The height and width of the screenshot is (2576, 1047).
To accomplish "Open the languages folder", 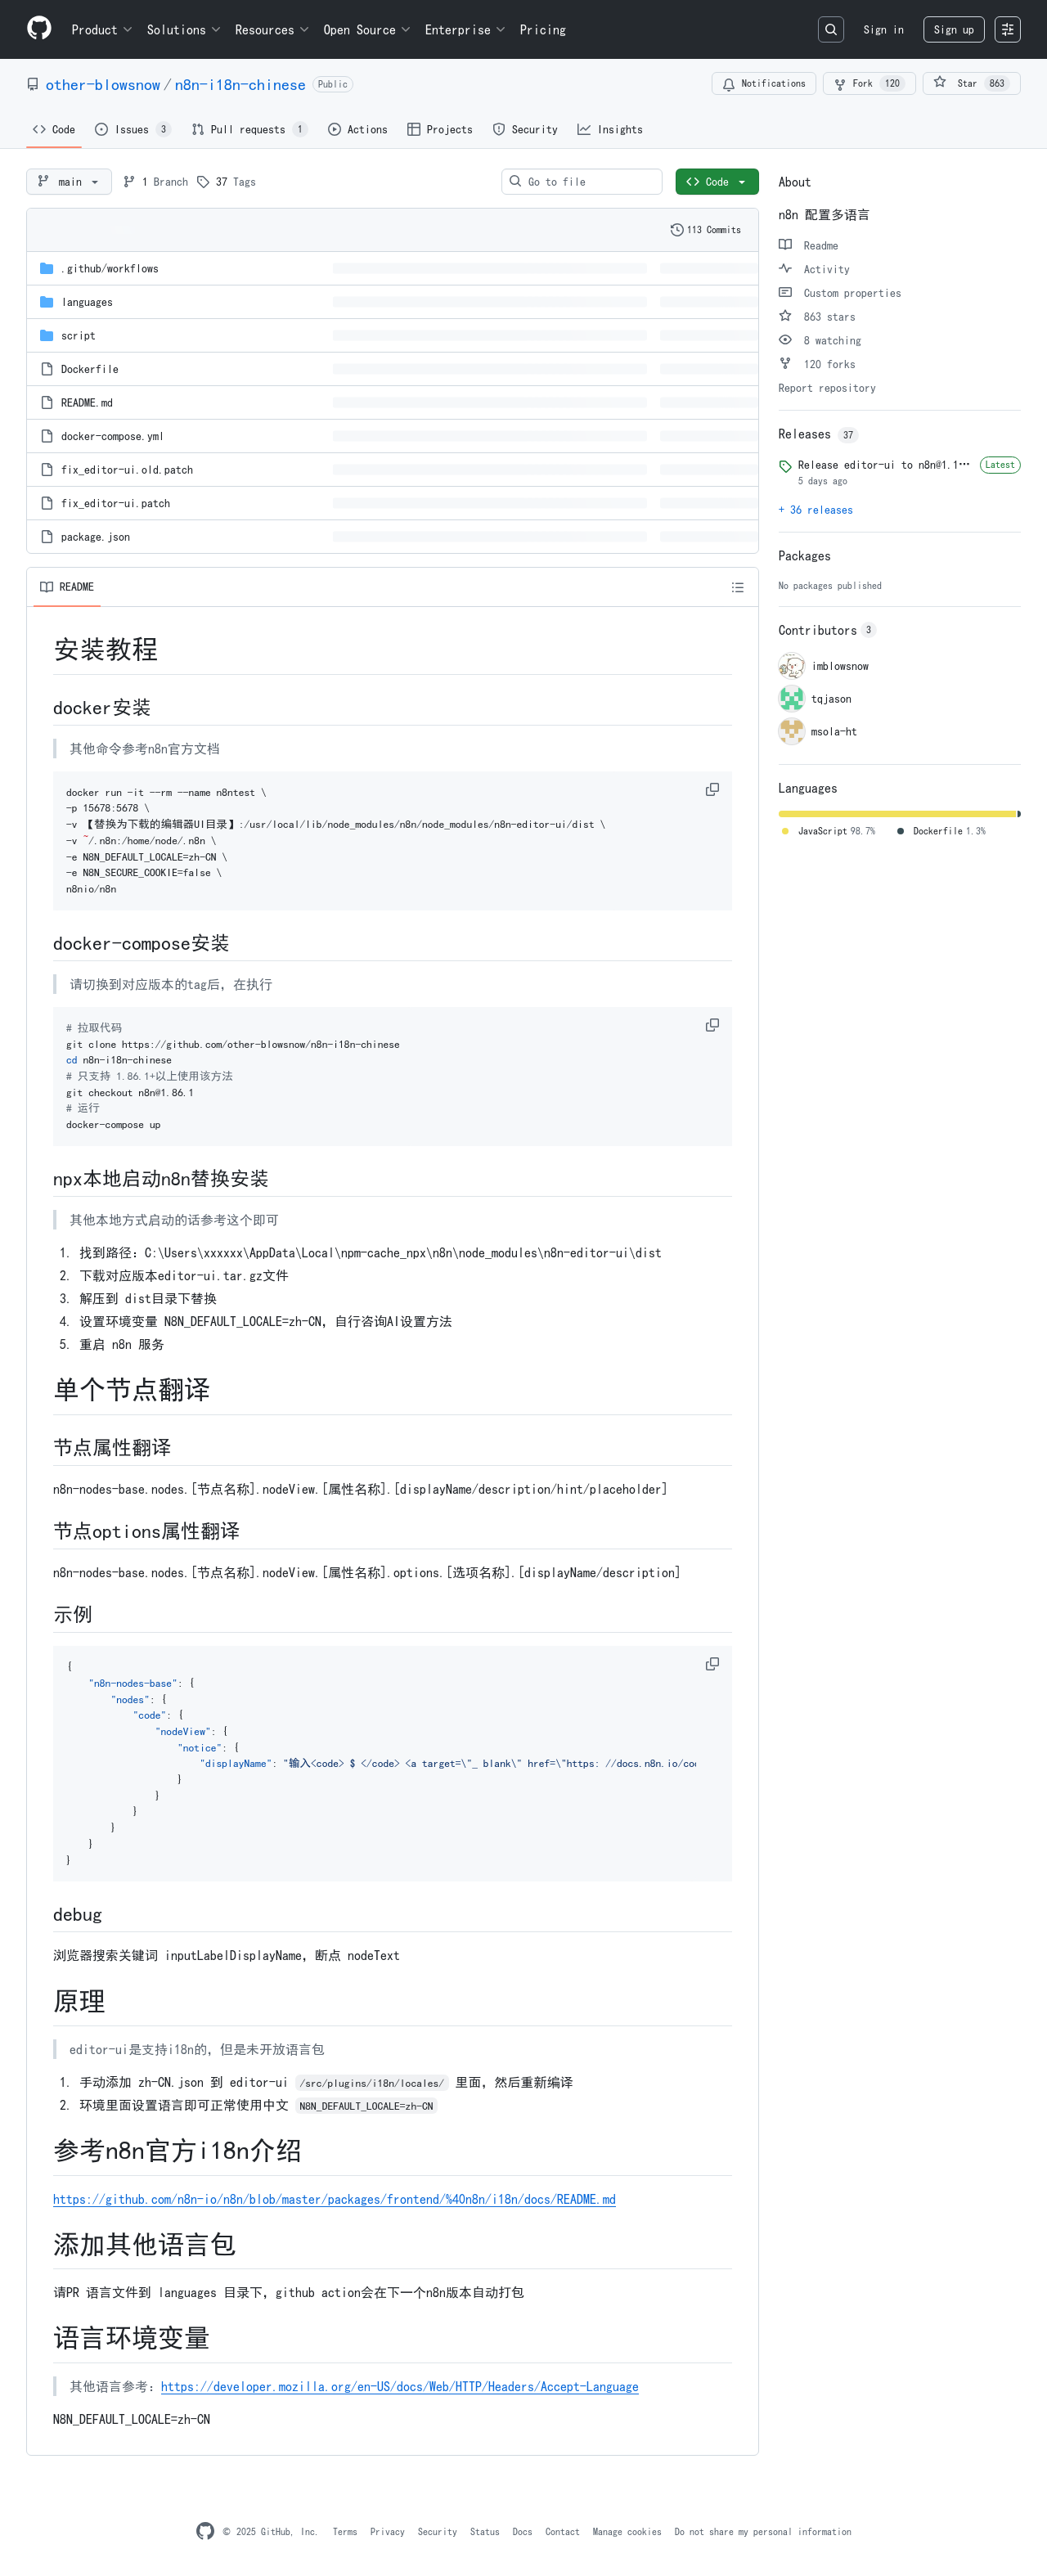I will 87,303.
